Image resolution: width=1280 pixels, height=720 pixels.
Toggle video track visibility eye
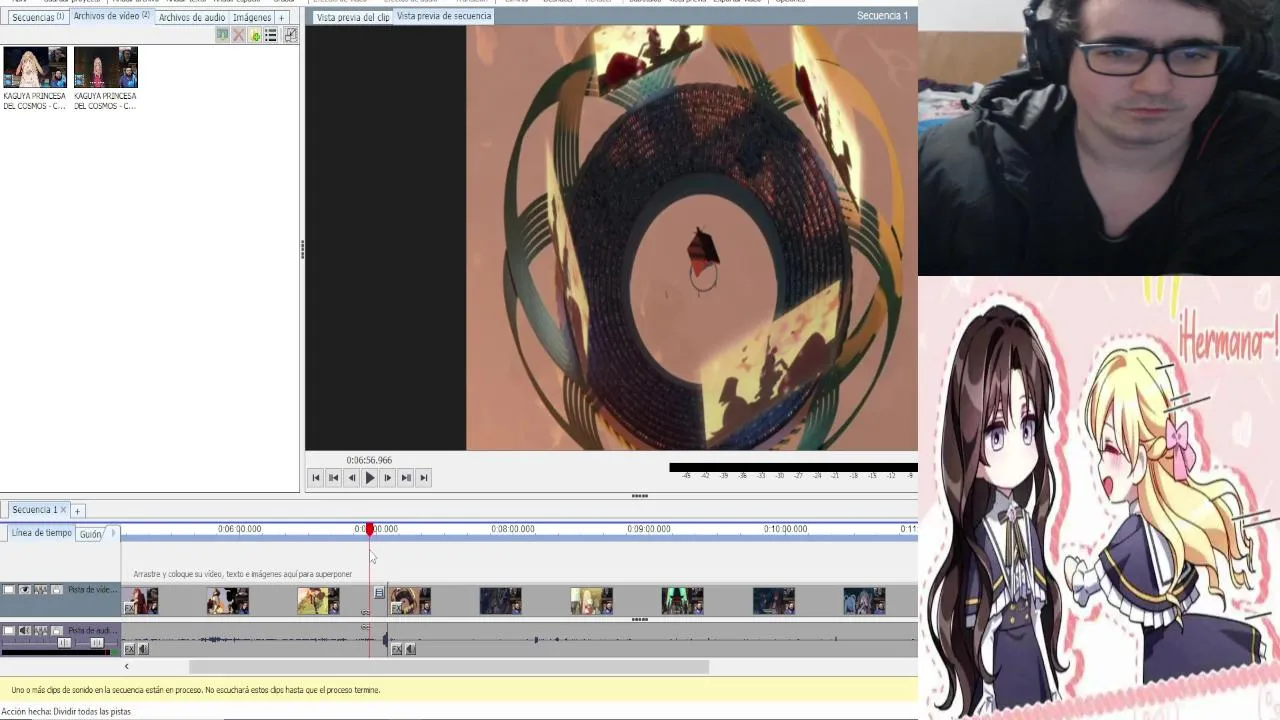click(x=25, y=590)
